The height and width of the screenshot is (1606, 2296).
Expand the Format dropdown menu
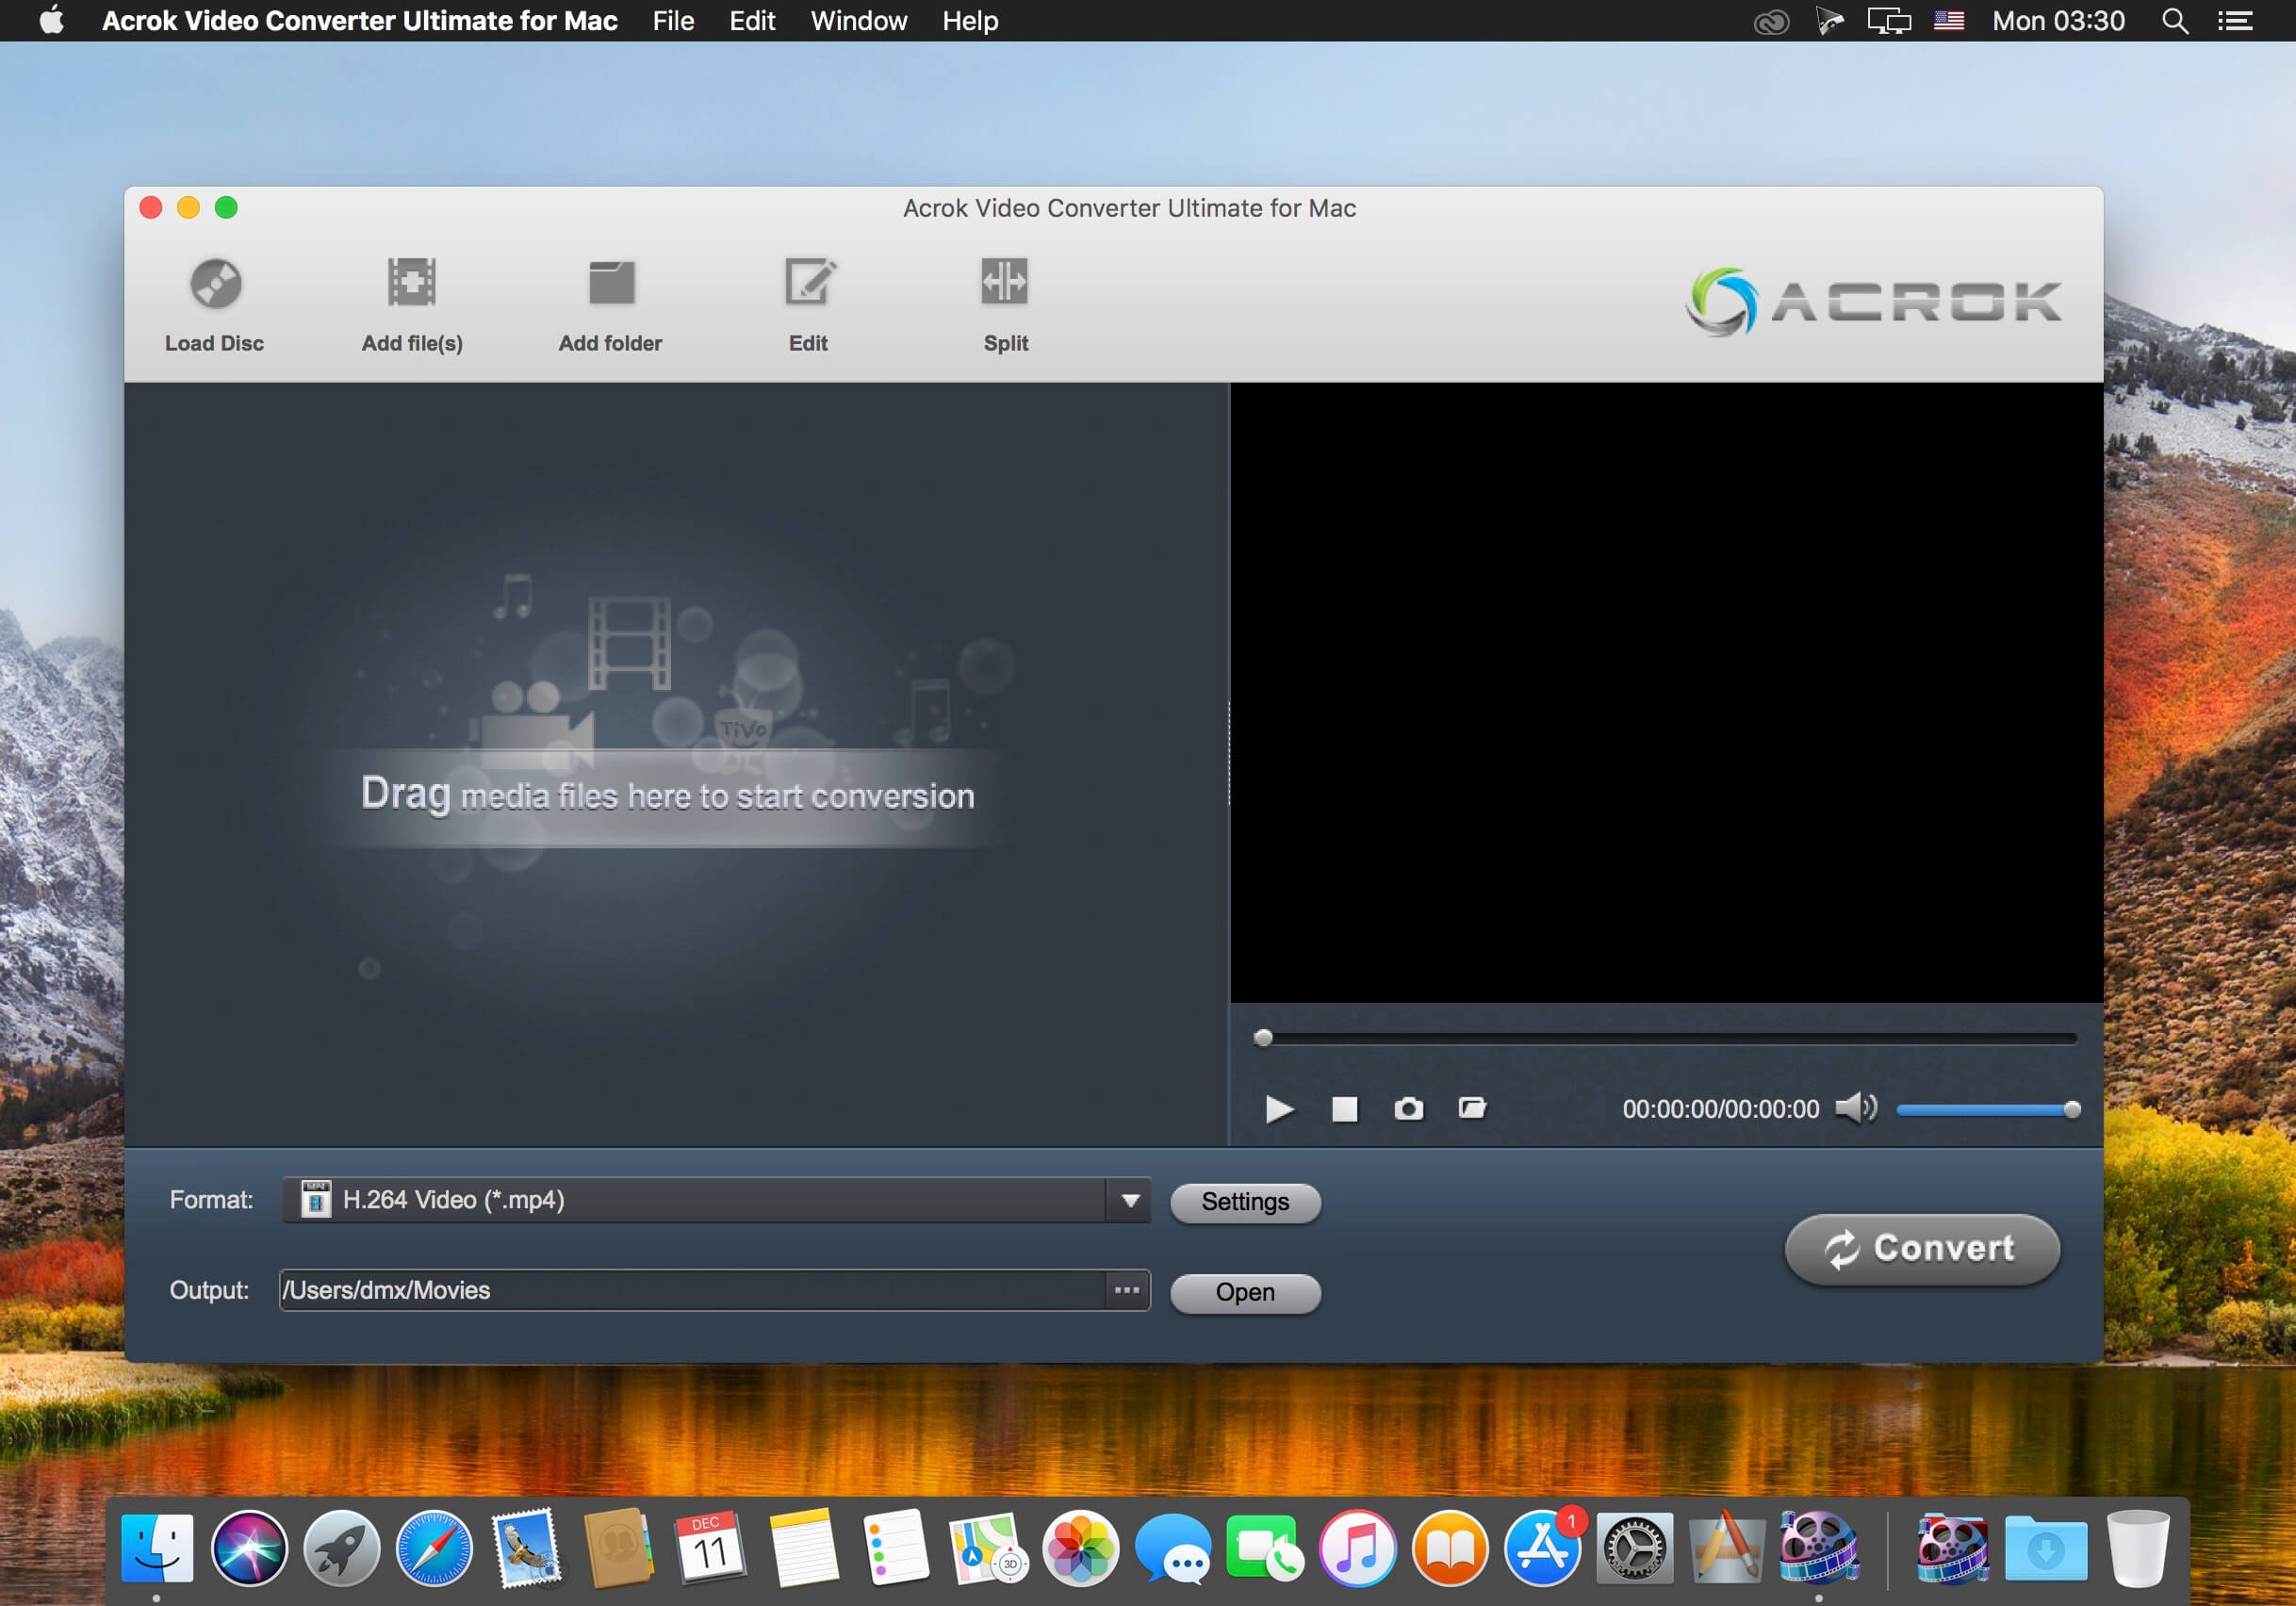click(1134, 1200)
